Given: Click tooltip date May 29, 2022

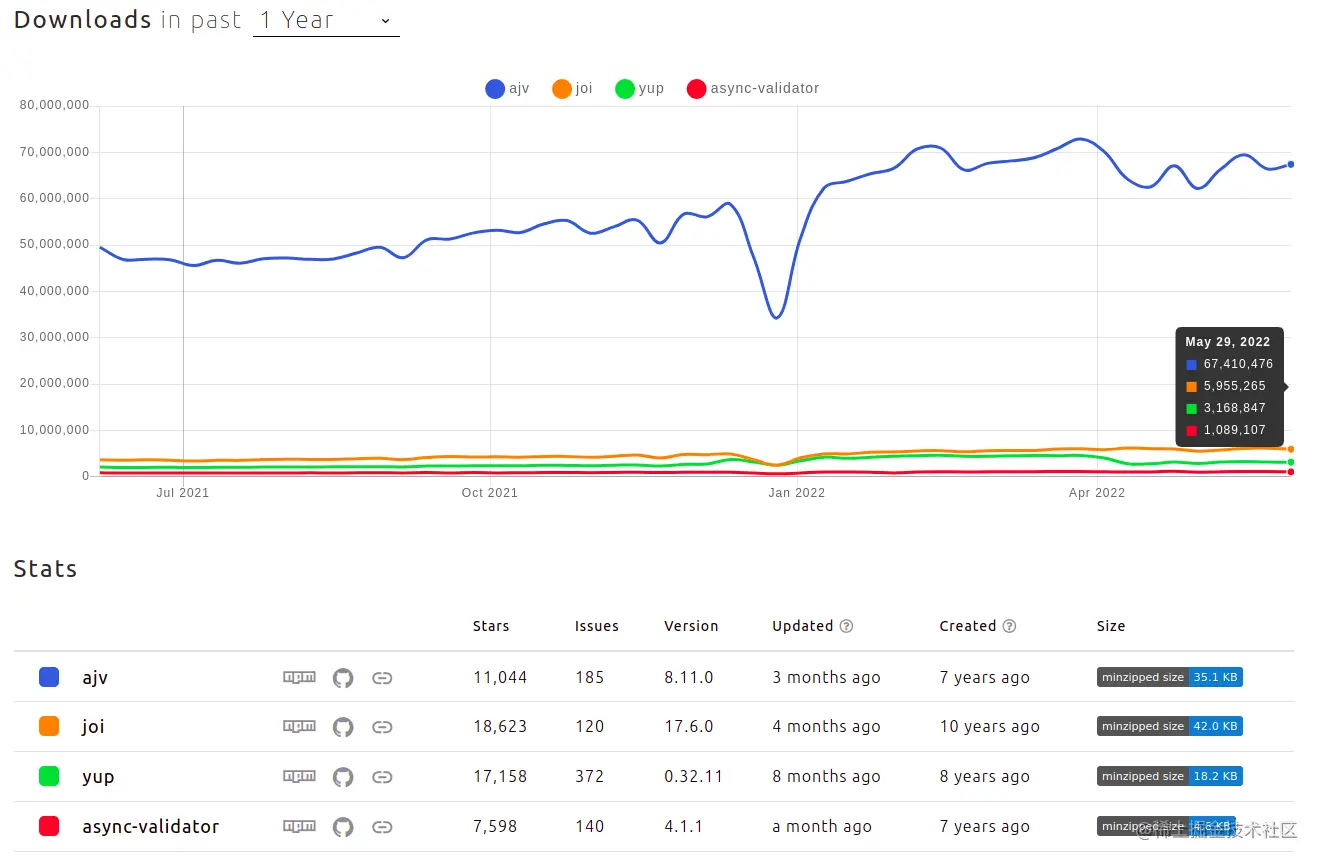Looking at the screenshot, I should [x=1228, y=342].
